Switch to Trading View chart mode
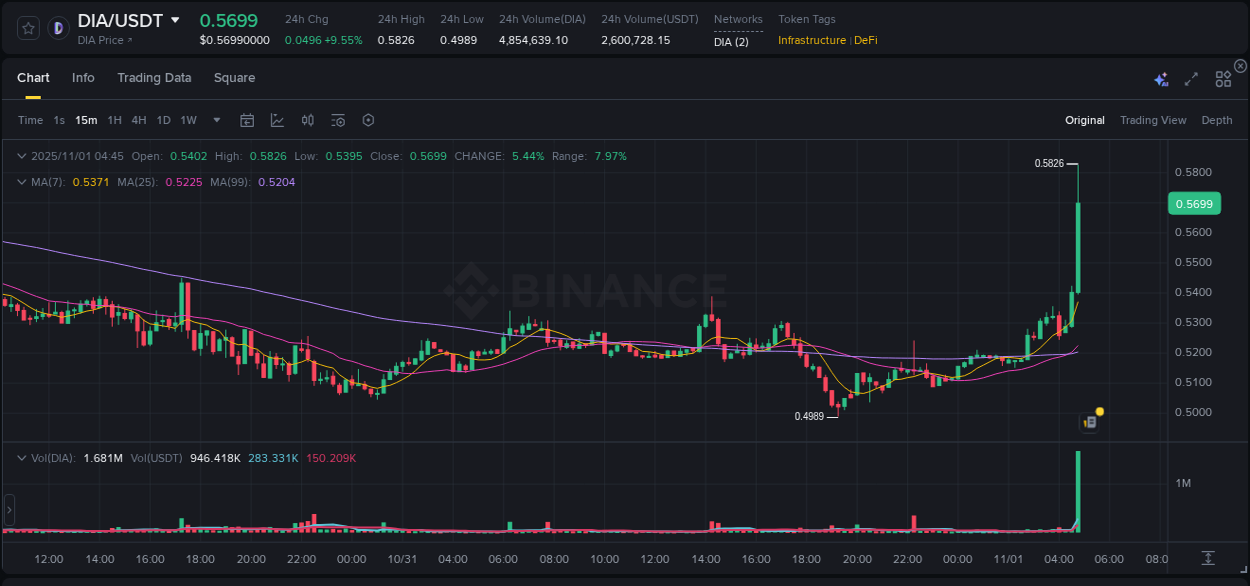Viewport: 1250px width, 586px height. pyautogui.click(x=1153, y=120)
